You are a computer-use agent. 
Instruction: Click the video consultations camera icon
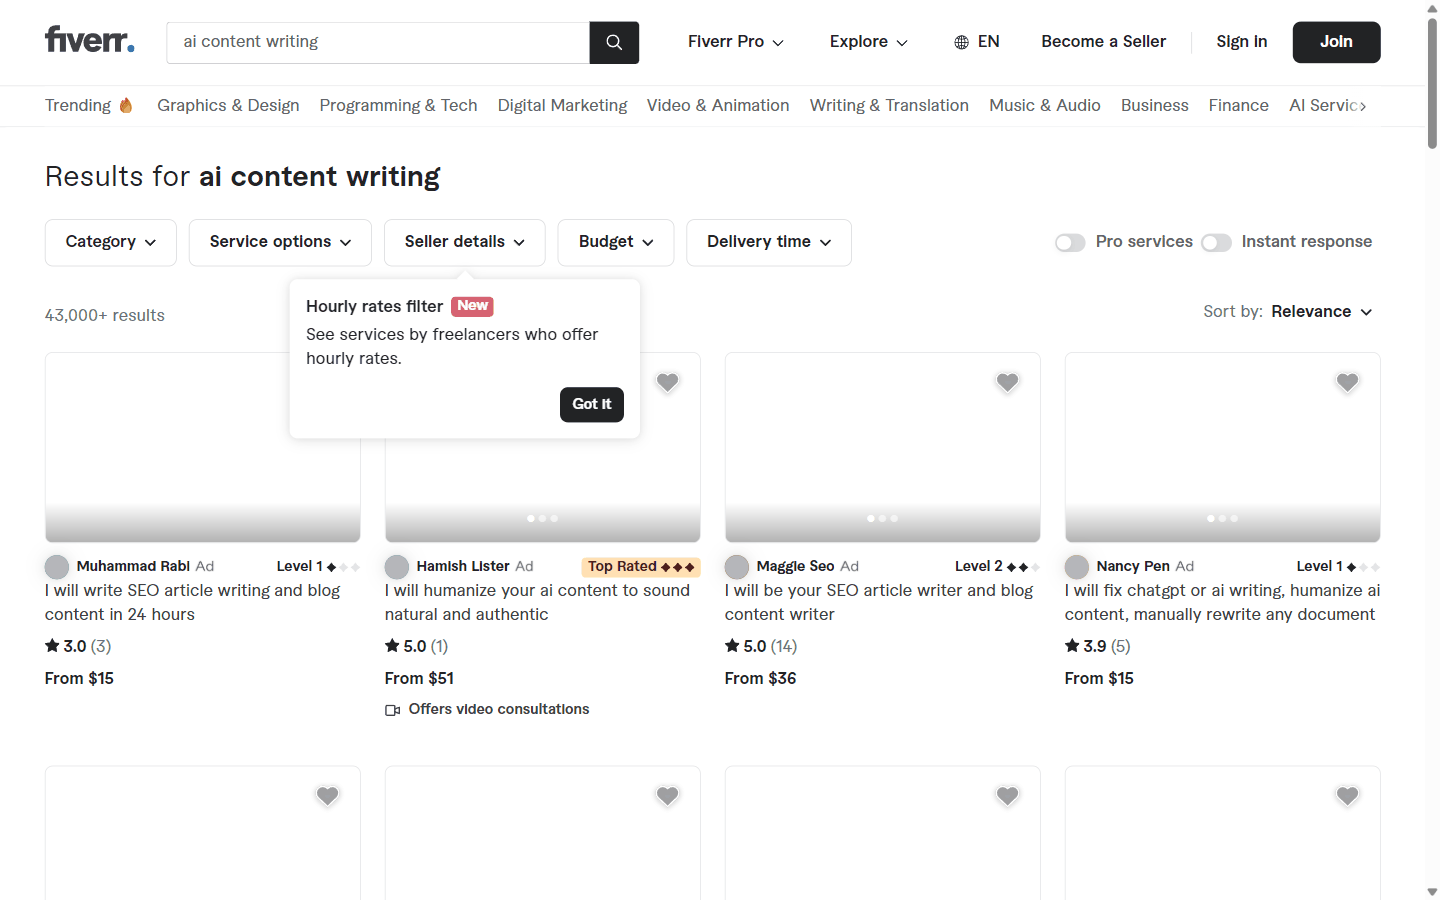coord(392,710)
